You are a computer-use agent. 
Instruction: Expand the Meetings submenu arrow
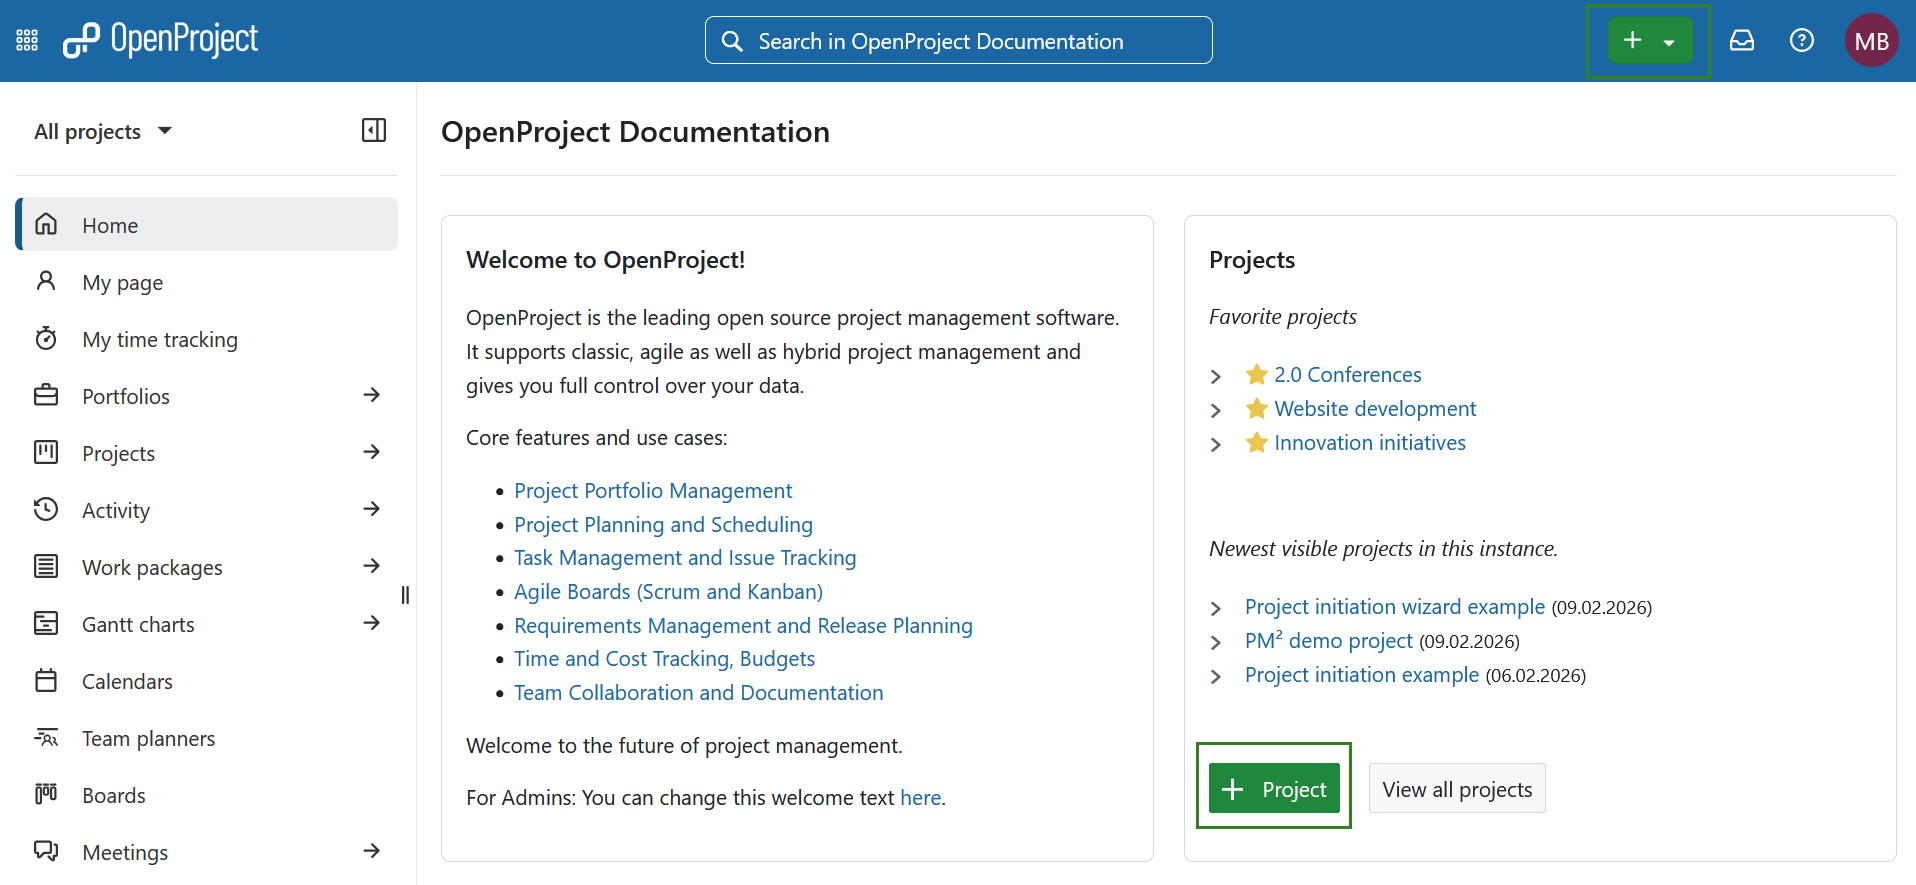pos(372,851)
